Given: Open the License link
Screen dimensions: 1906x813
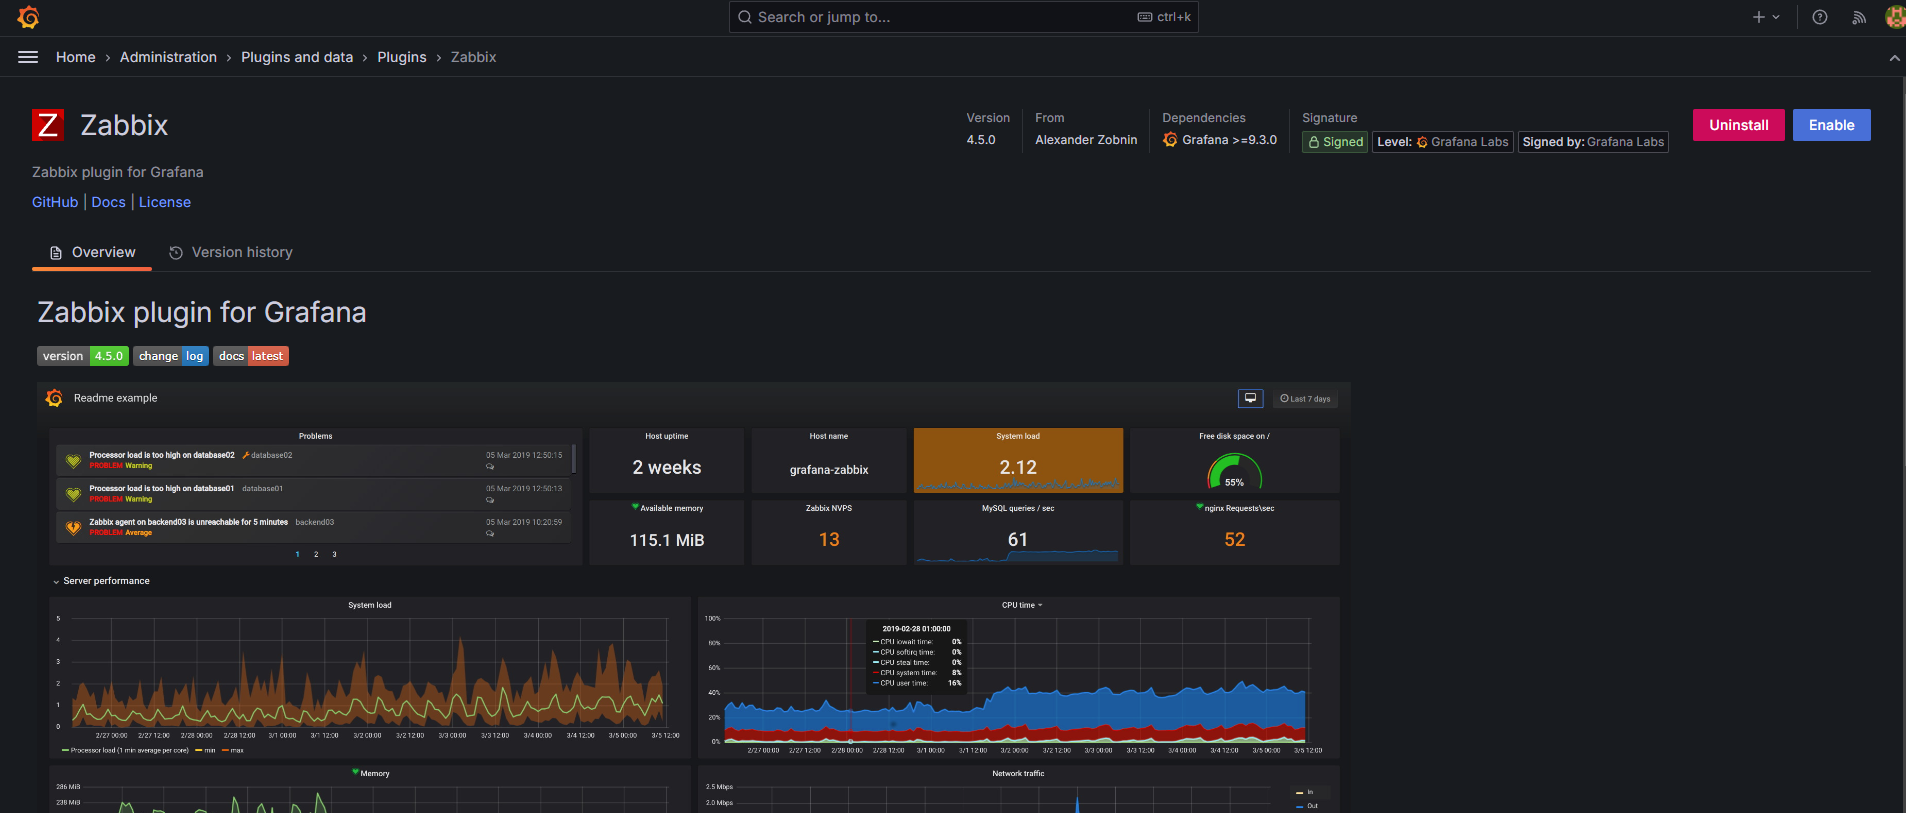Looking at the screenshot, I should (165, 202).
